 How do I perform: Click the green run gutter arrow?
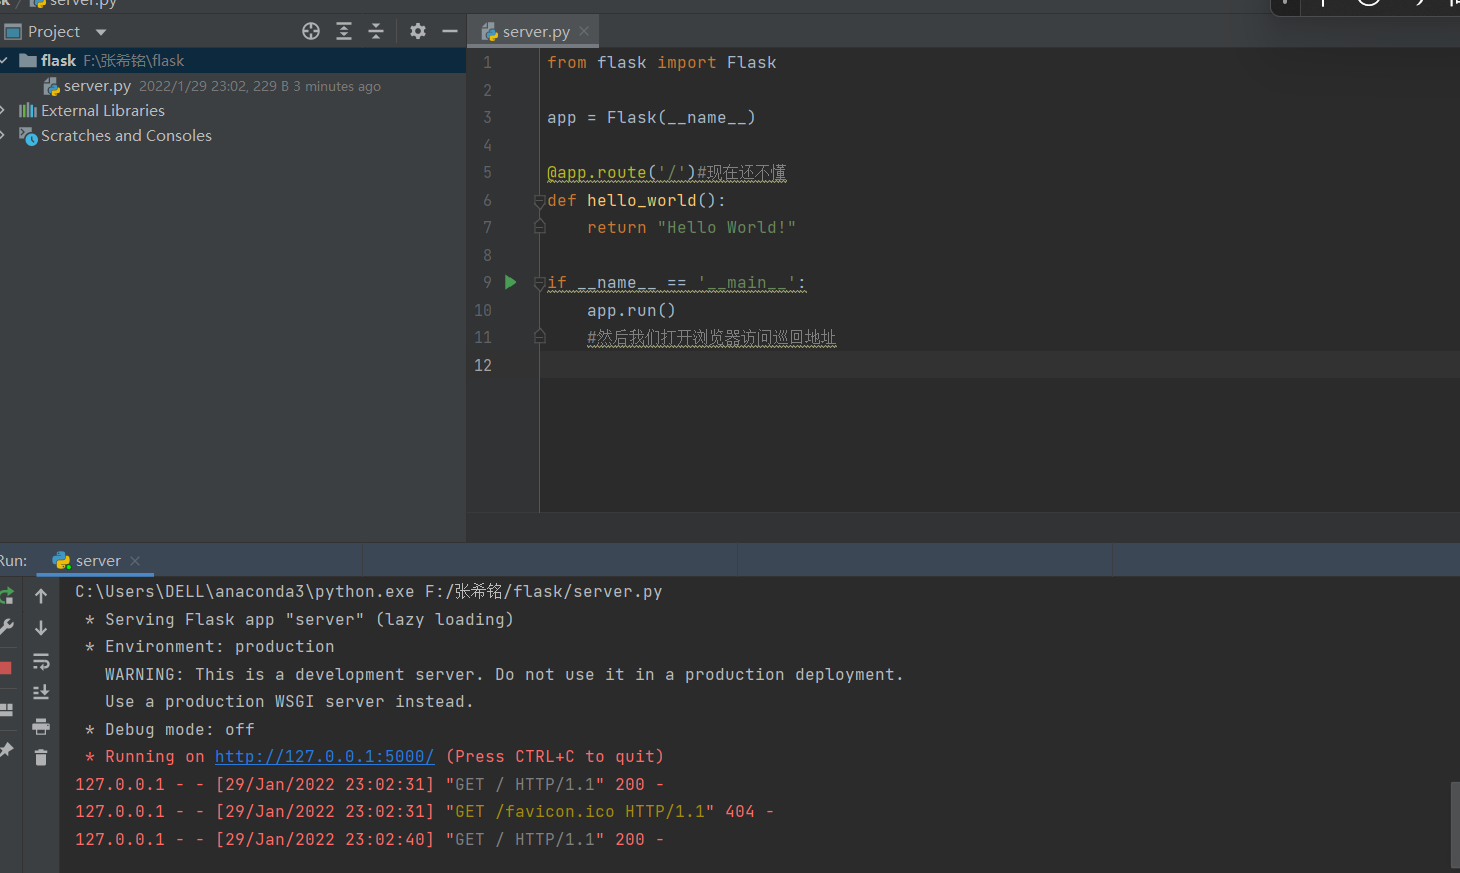pos(511,283)
